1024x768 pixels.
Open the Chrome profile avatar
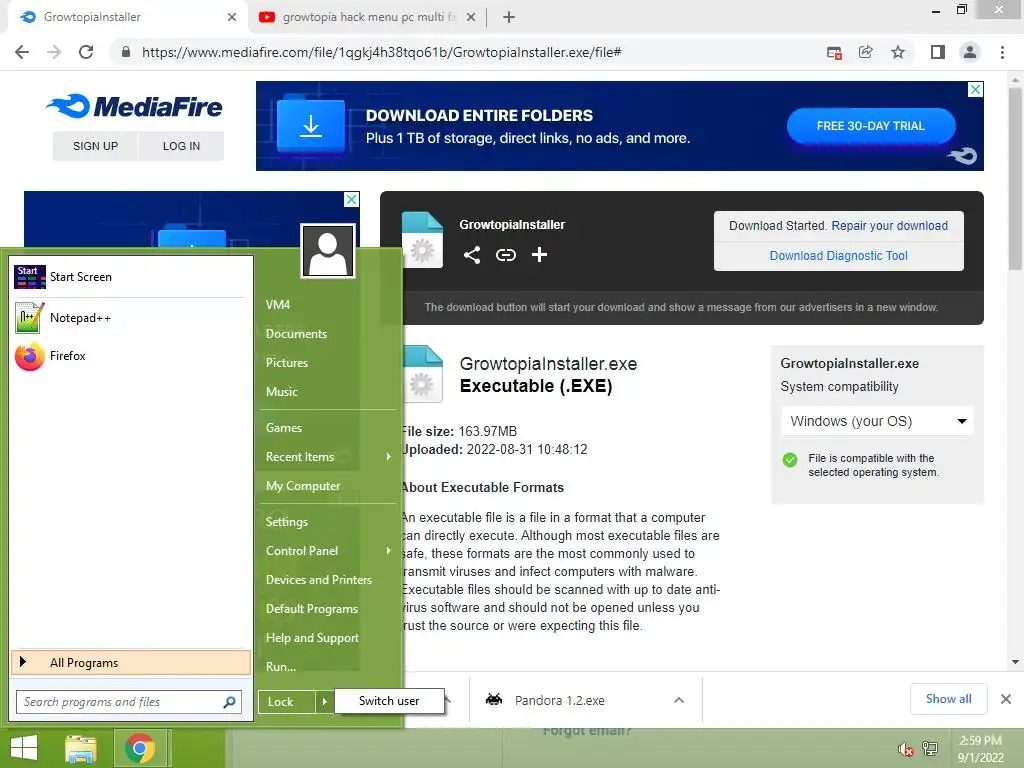[x=970, y=52]
